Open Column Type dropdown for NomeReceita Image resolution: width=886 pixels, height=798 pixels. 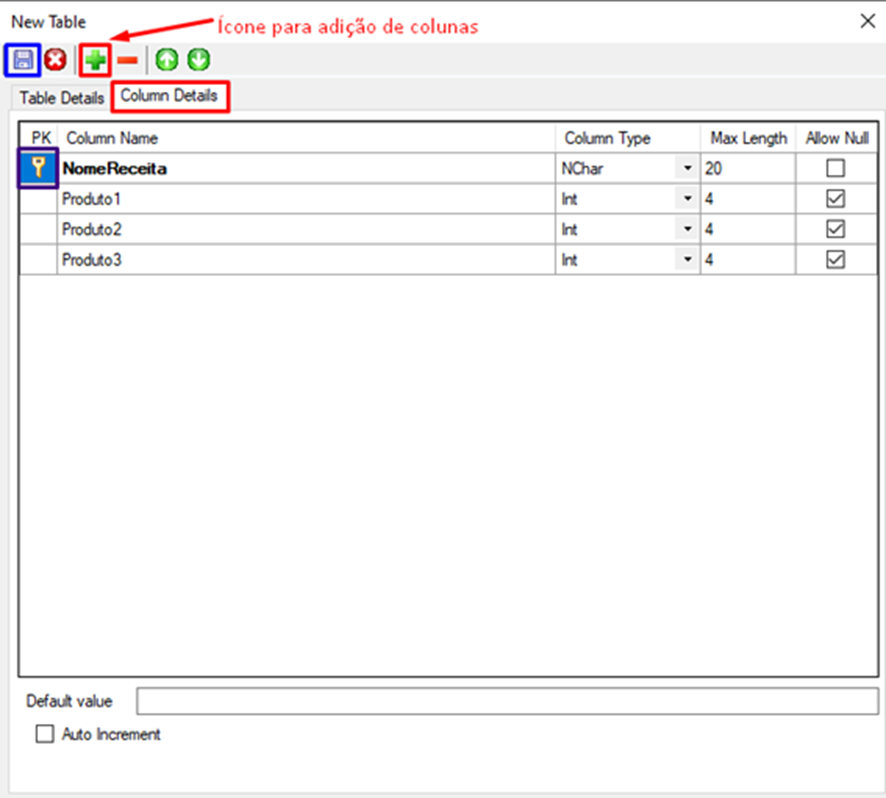click(x=687, y=169)
